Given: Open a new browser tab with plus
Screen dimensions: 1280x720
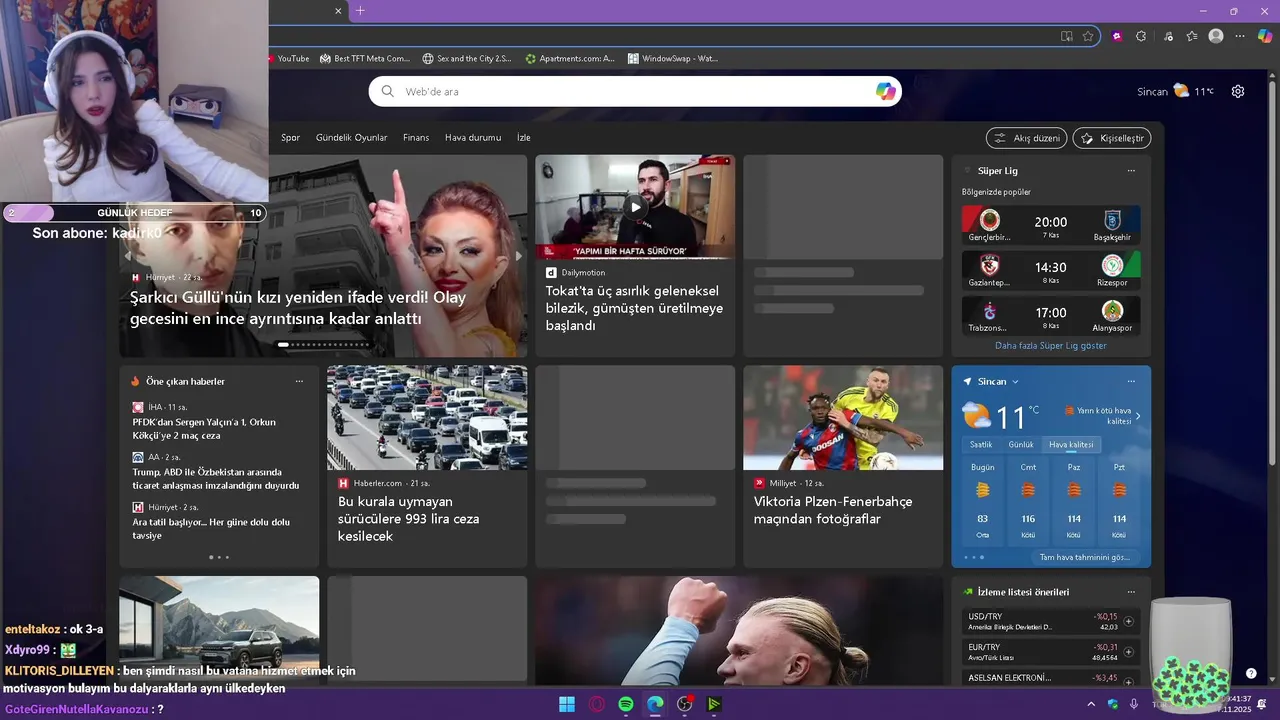Looking at the screenshot, I should pos(360,11).
